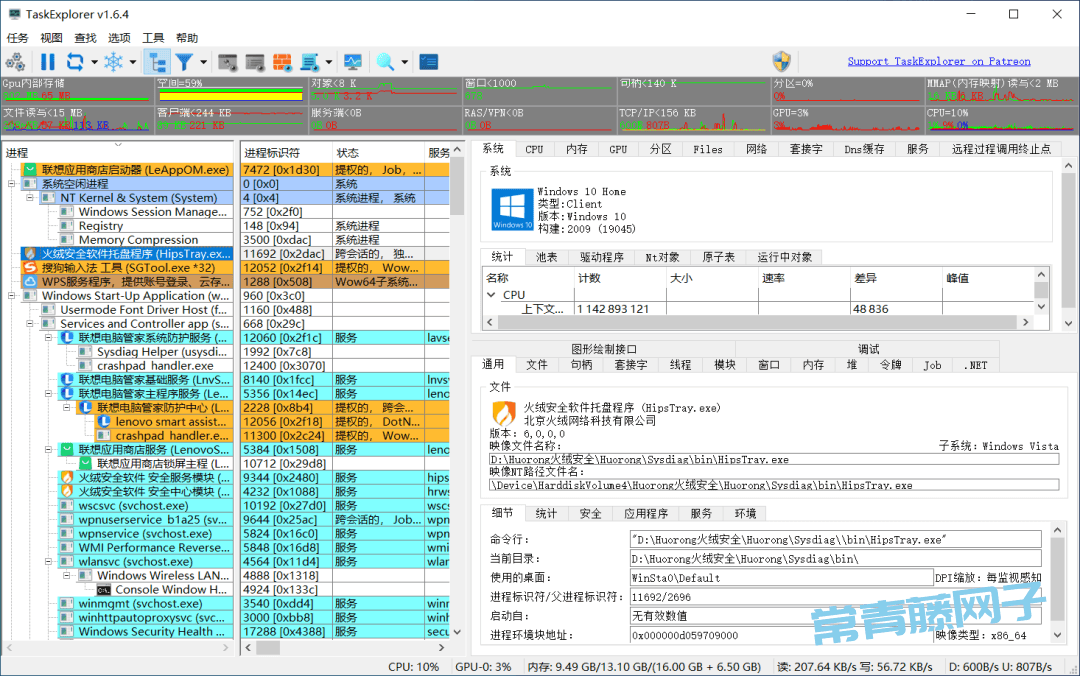The width and height of the screenshot is (1080, 676).
Task: Toggle the process tree view button
Action: point(157,62)
